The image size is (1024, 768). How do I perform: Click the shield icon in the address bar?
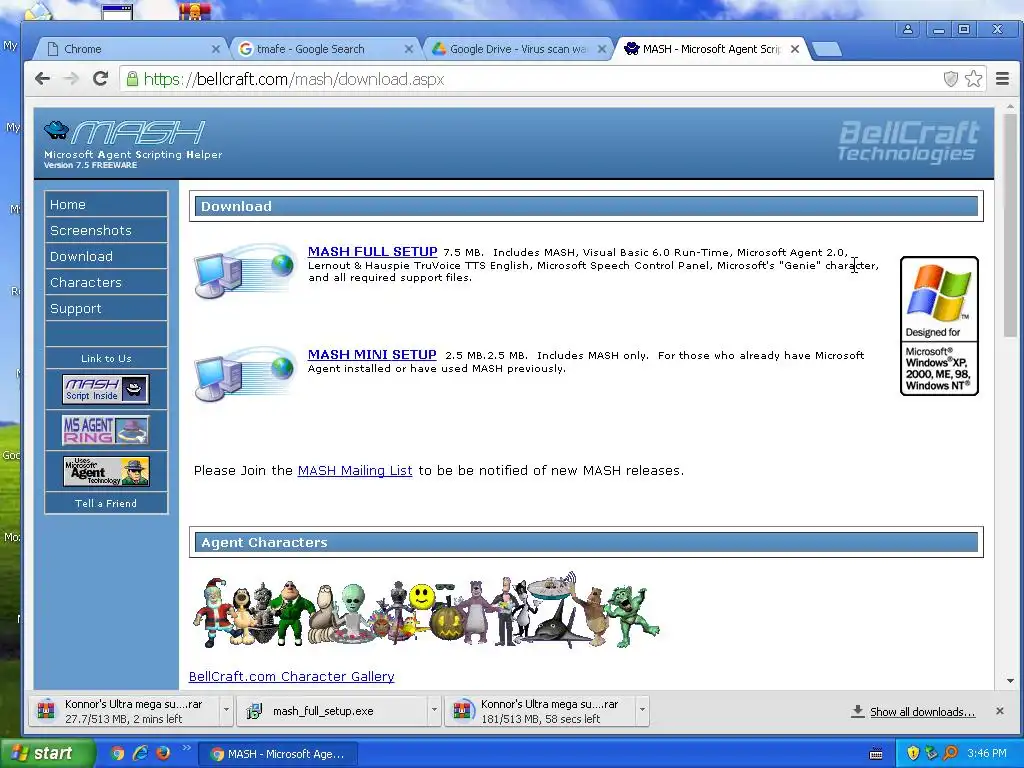pos(951,79)
